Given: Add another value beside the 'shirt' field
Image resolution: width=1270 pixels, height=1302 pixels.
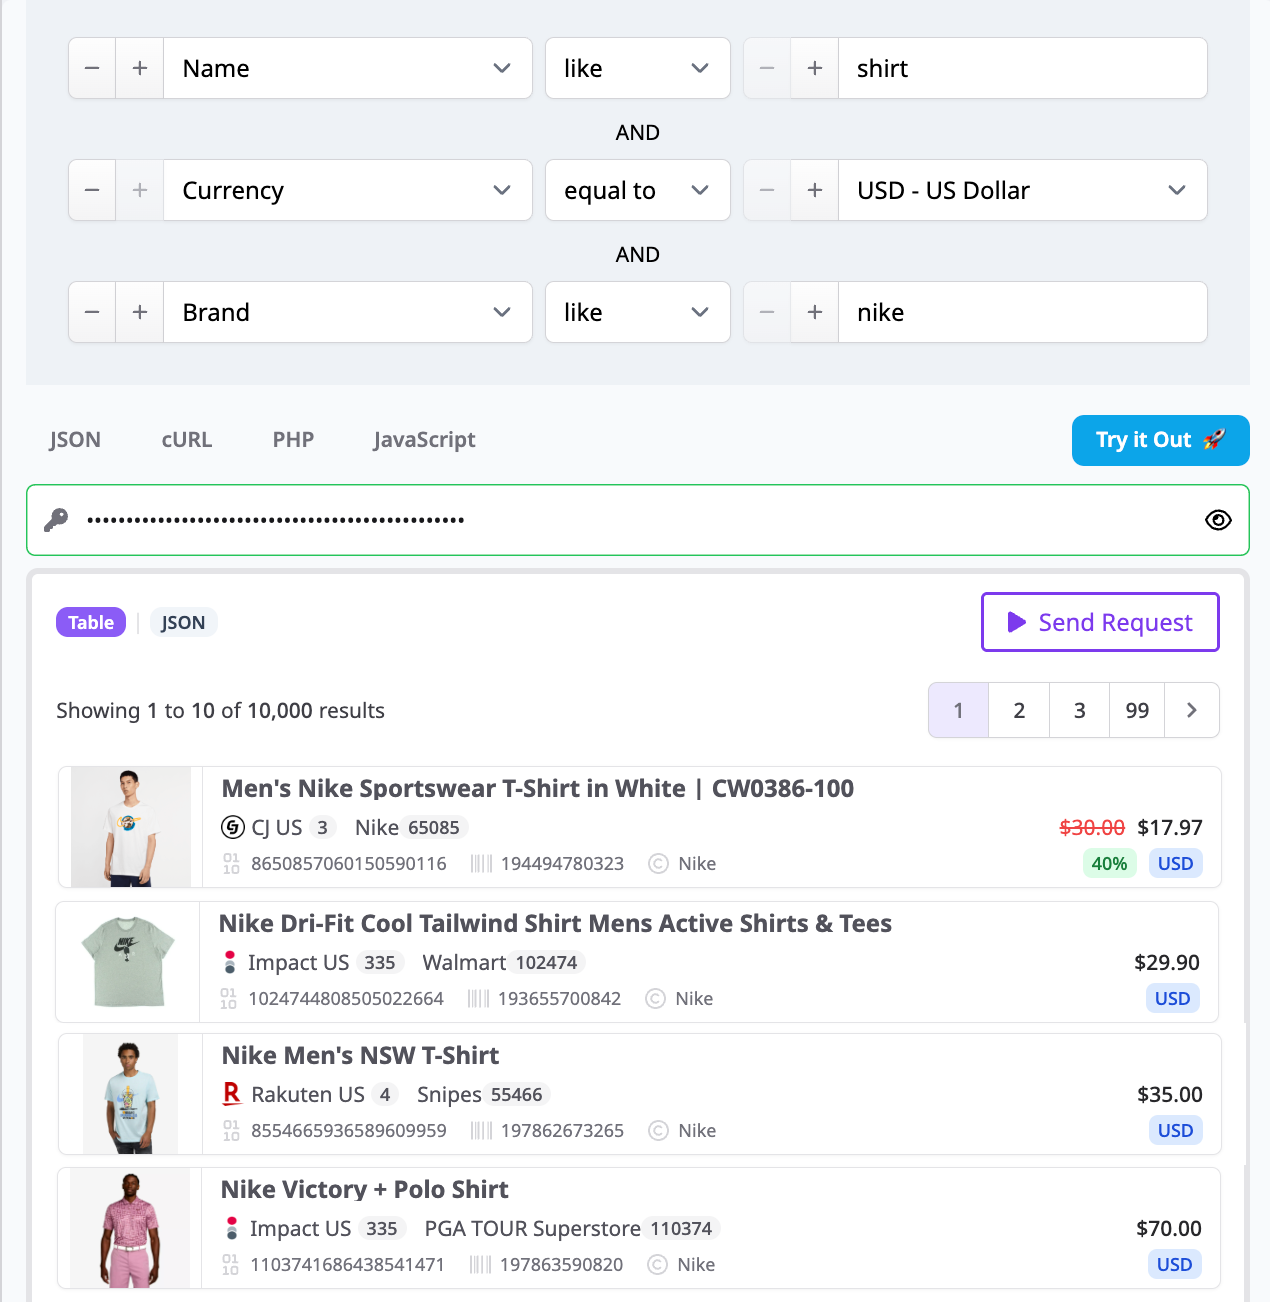Looking at the screenshot, I should [x=815, y=68].
